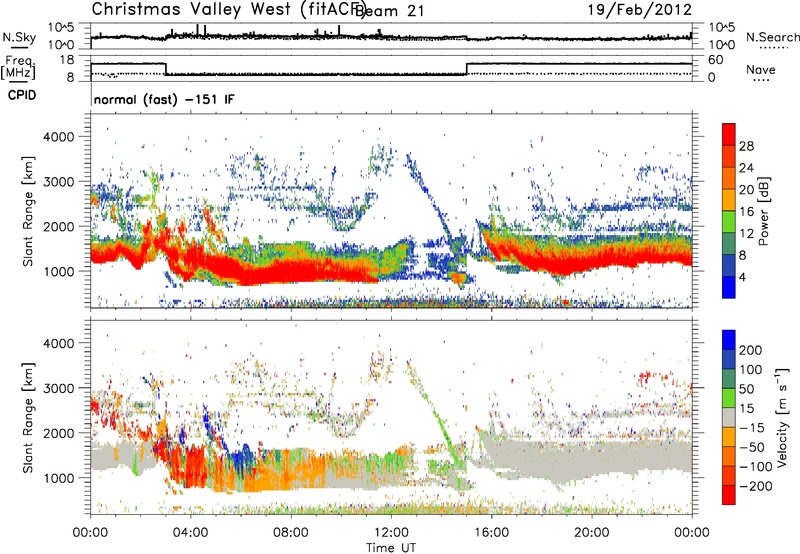Click the '3000' tick on velocity panel
The image size is (800, 554).
(x=58, y=388)
